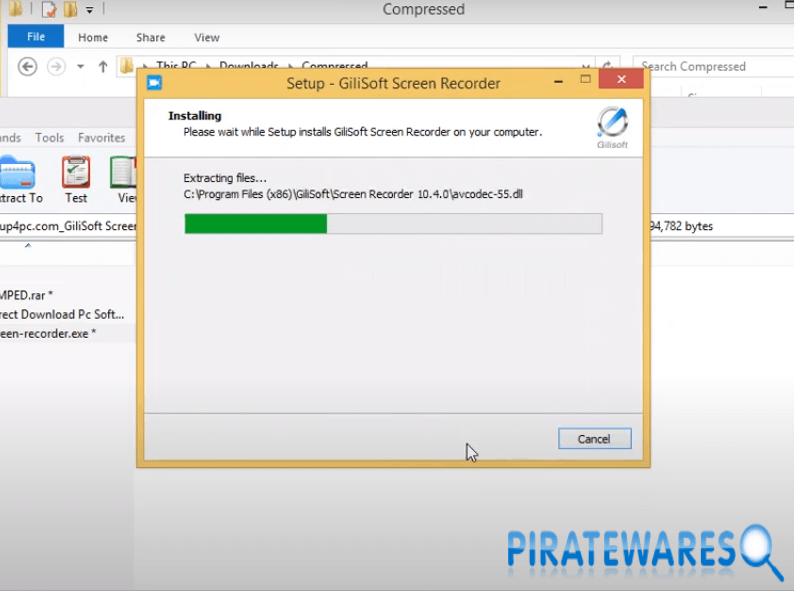
Task: Open the File ribbon tab
Action: pyautogui.click(x=36, y=37)
